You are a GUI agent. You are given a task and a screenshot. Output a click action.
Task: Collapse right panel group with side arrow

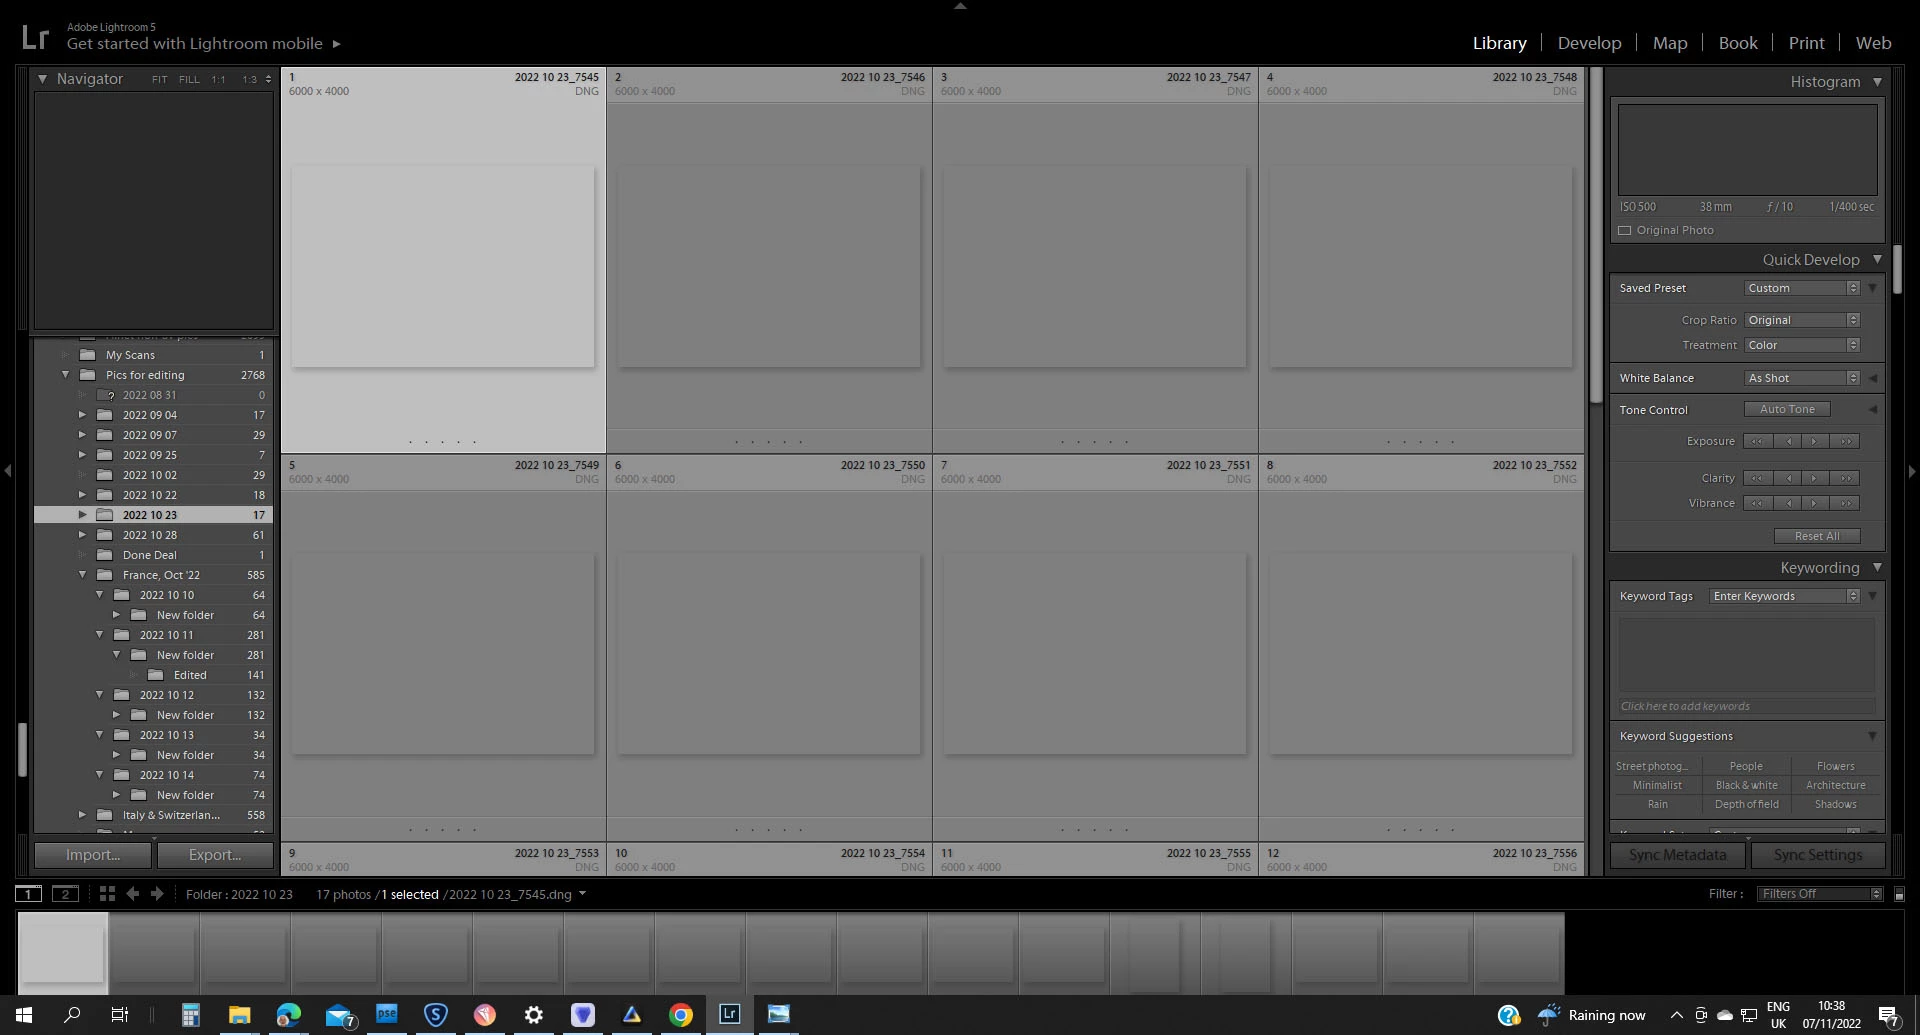pyautogui.click(x=1912, y=470)
